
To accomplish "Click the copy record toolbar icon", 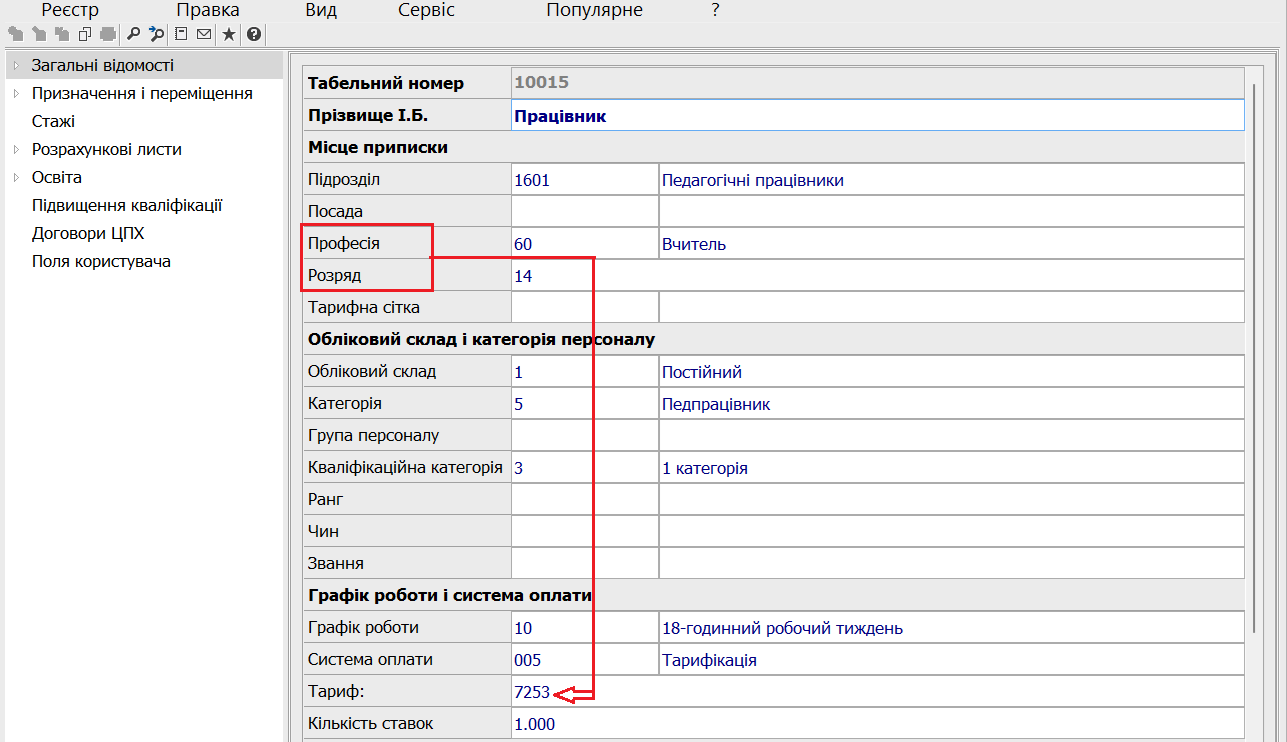I will pos(84,34).
